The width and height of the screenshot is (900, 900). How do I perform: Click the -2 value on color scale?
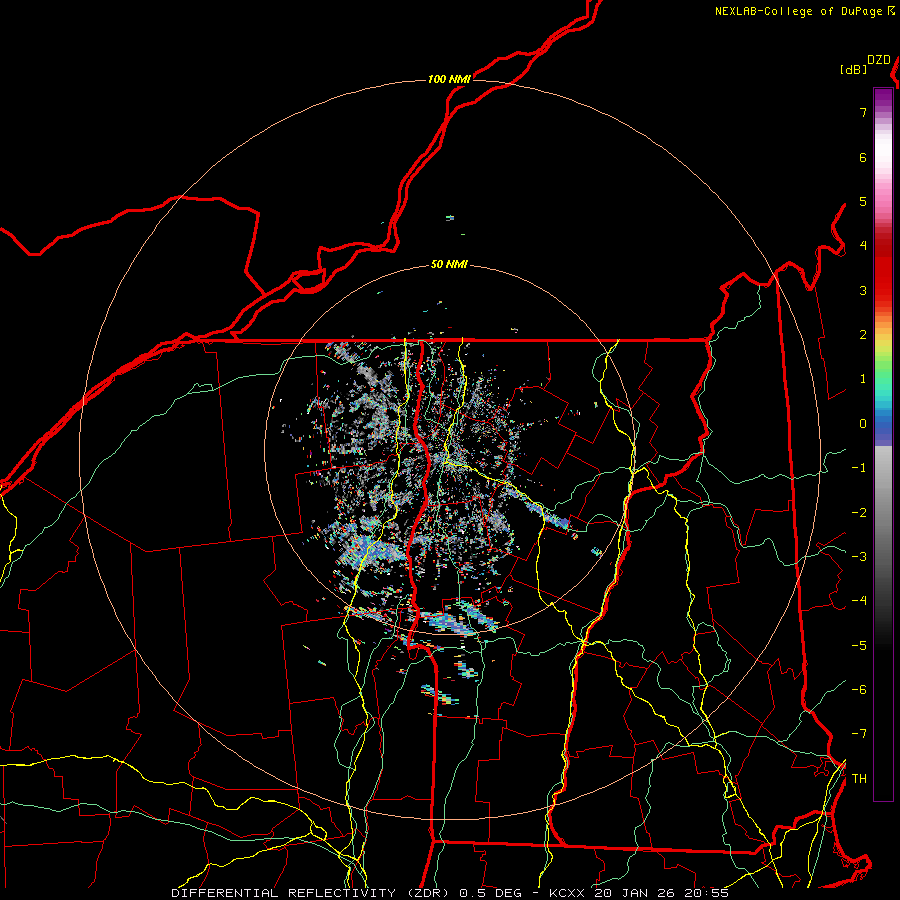[859, 513]
